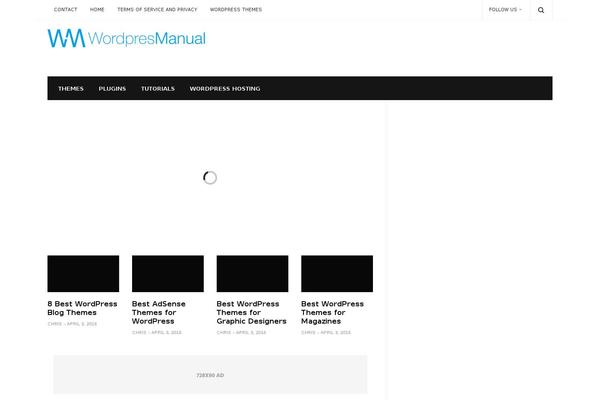Select Plugins in main navigation
Image resolution: width=600 pixels, height=400 pixels.
(112, 88)
